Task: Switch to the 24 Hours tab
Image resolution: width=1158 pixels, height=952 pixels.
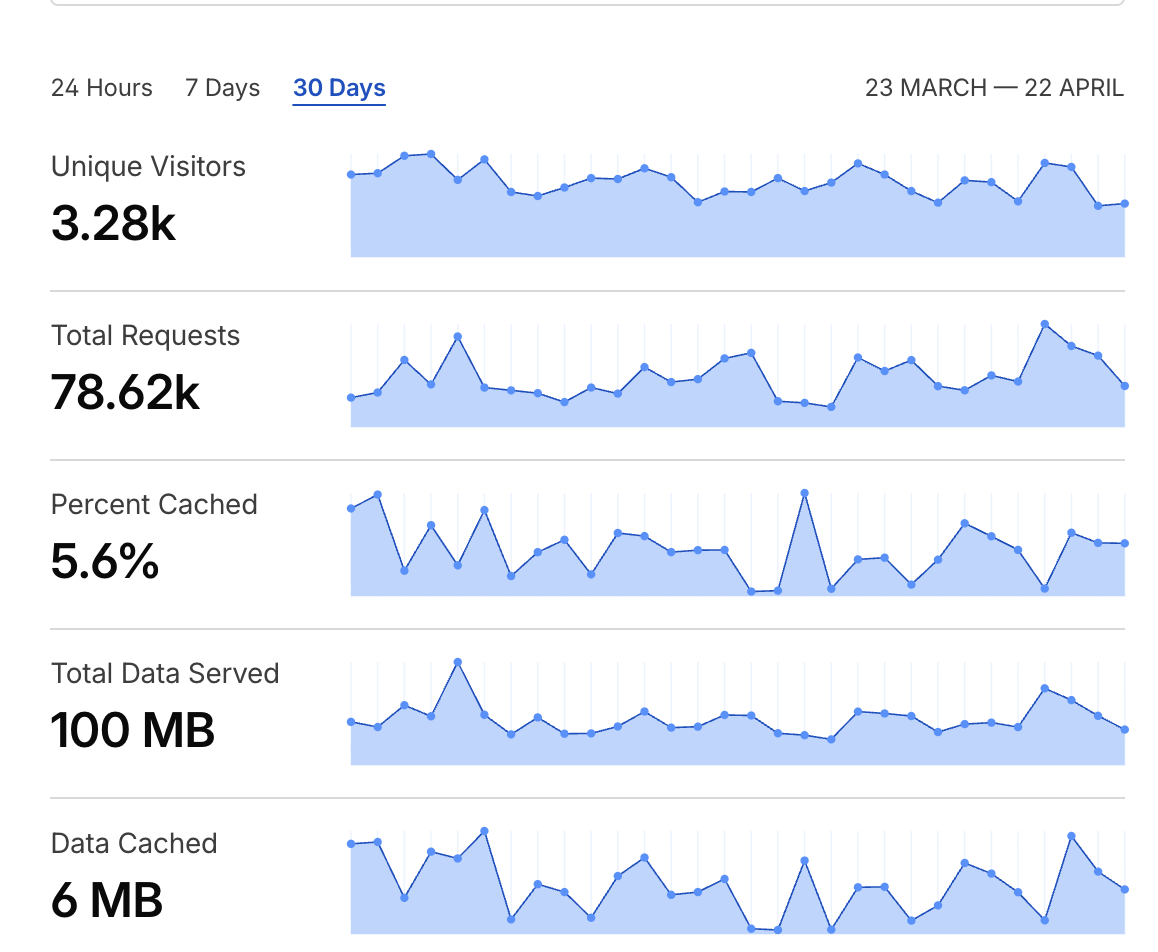Action: point(101,88)
